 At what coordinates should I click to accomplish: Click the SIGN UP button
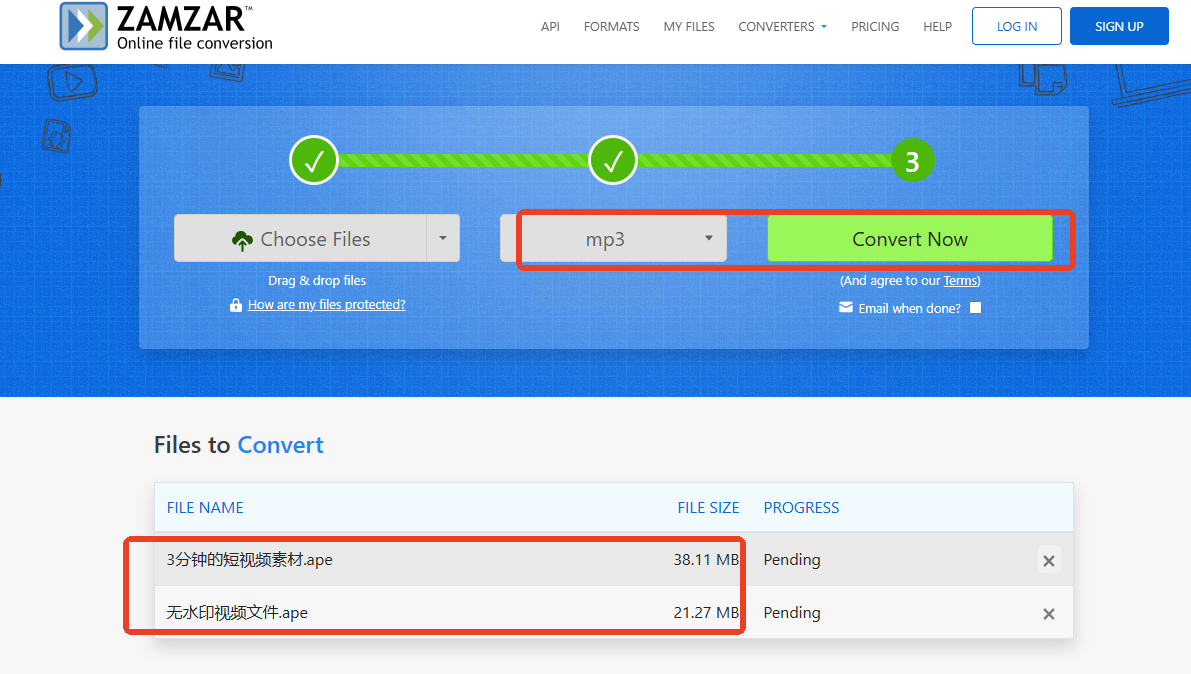pyautogui.click(x=1119, y=27)
